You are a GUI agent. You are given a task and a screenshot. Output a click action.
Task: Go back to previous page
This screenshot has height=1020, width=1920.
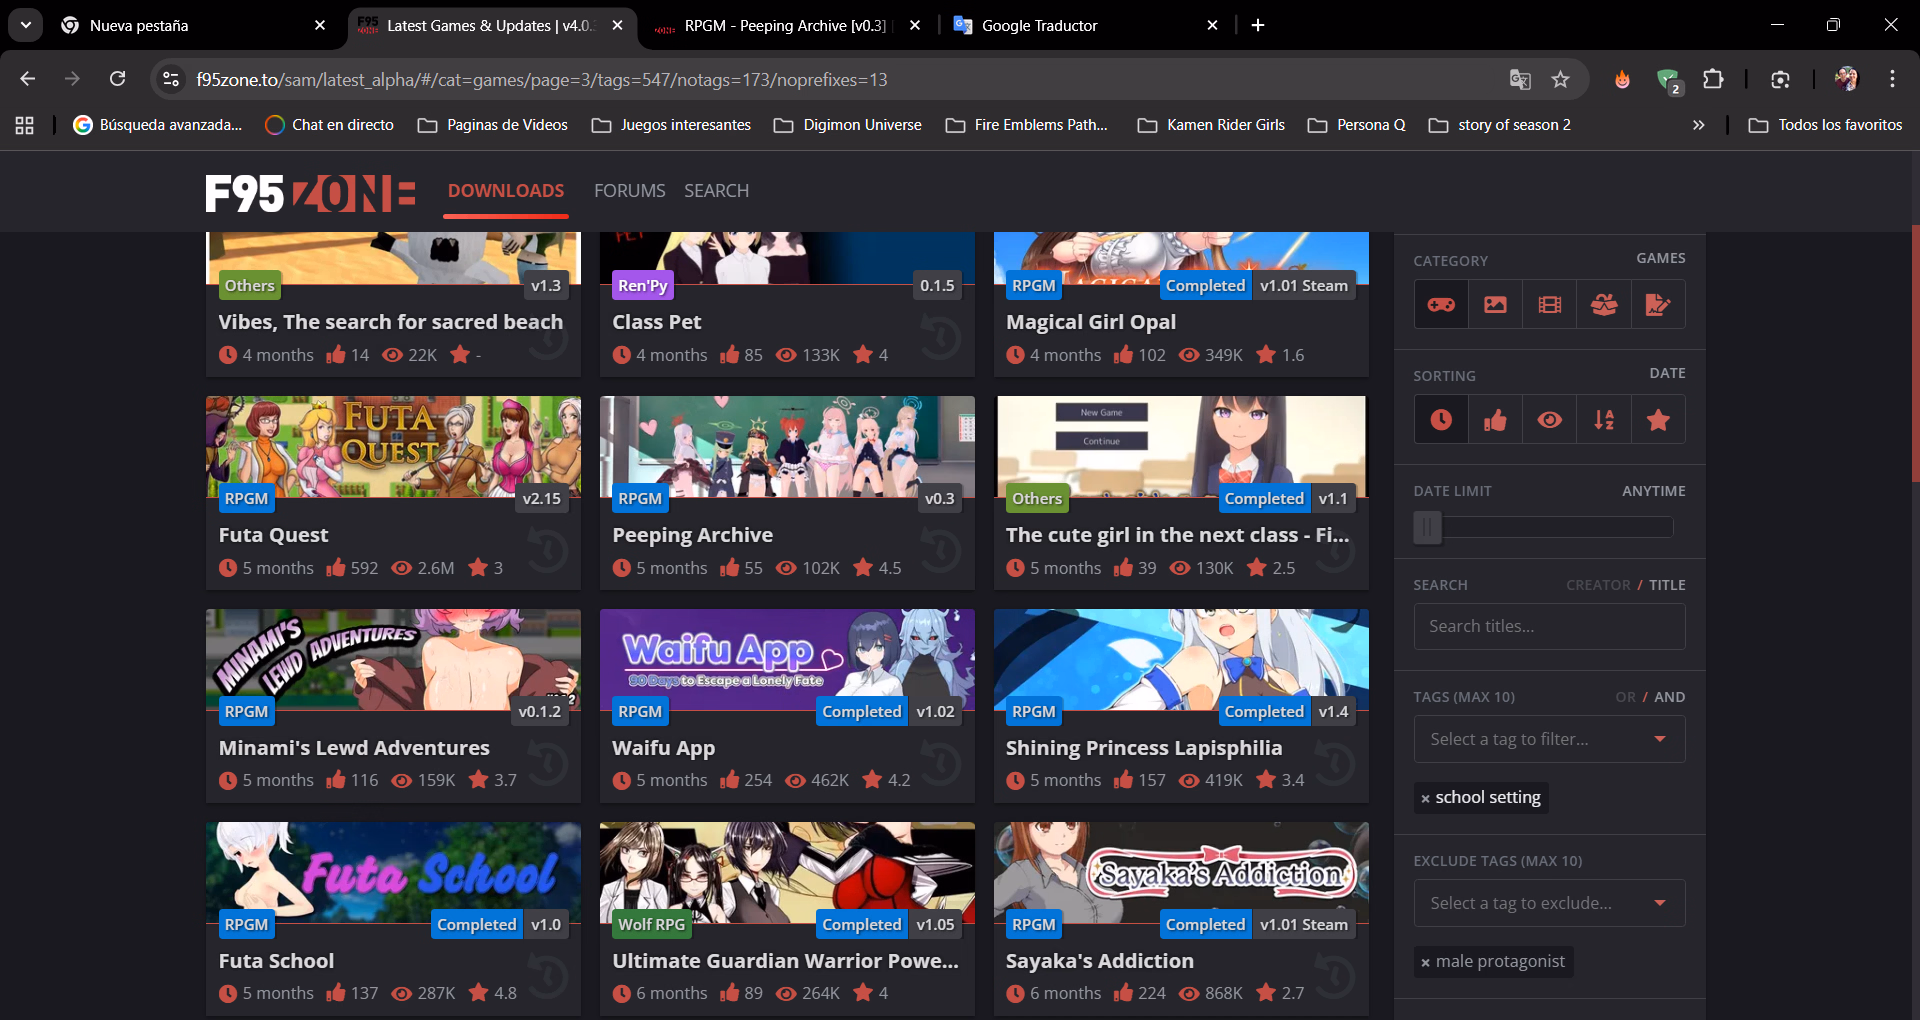click(x=28, y=79)
